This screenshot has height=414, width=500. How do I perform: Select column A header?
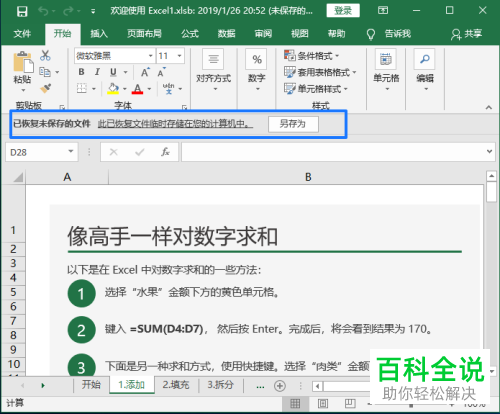click(67, 177)
